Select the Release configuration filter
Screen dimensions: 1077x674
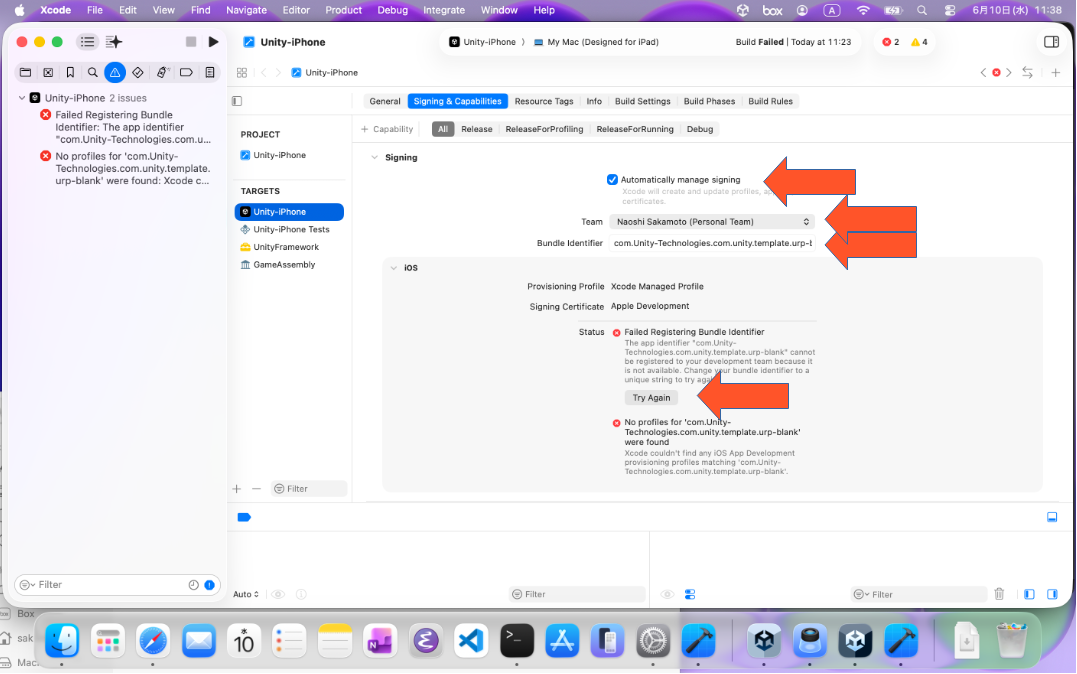(x=477, y=129)
